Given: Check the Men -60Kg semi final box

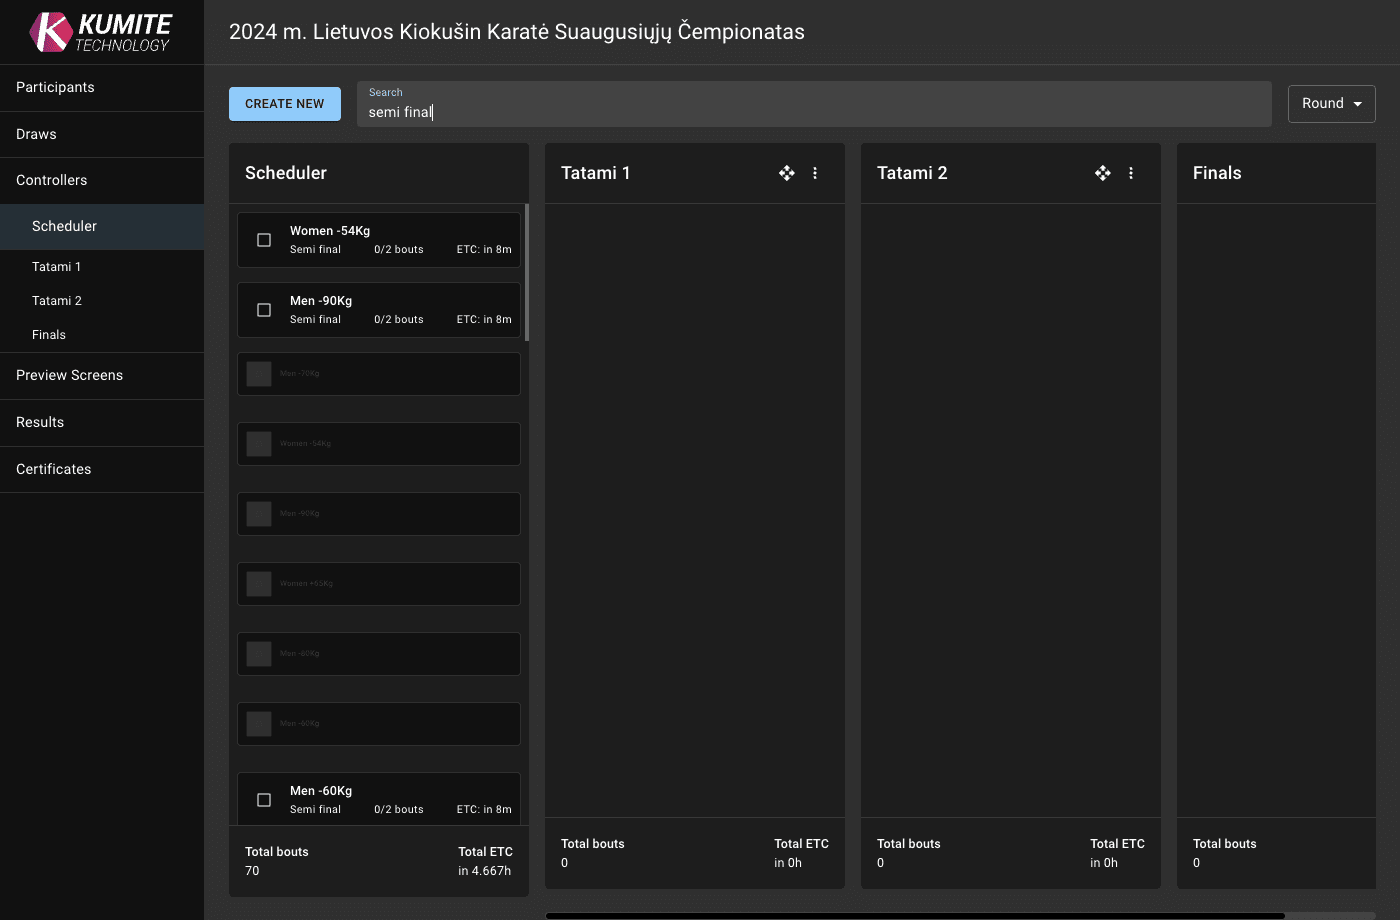Looking at the screenshot, I should point(264,800).
